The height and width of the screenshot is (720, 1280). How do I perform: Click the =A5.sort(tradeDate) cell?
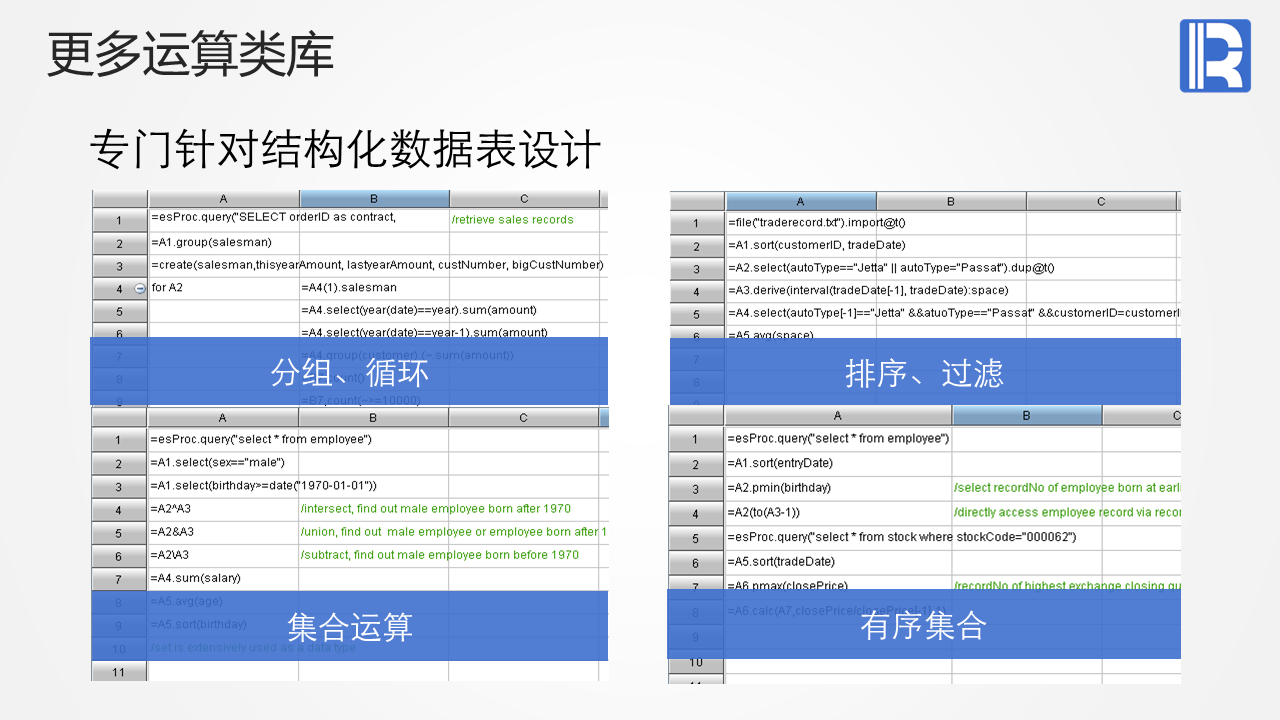pos(838,562)
